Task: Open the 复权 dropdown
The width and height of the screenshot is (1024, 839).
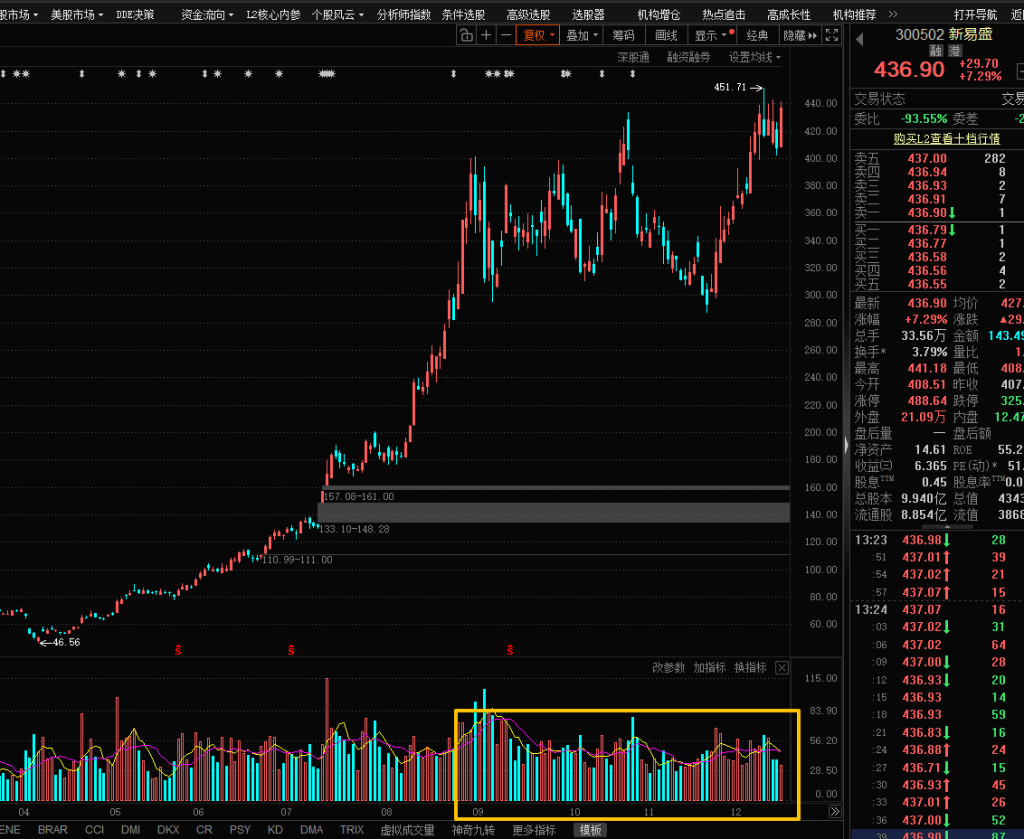Action: coord(539,36)
